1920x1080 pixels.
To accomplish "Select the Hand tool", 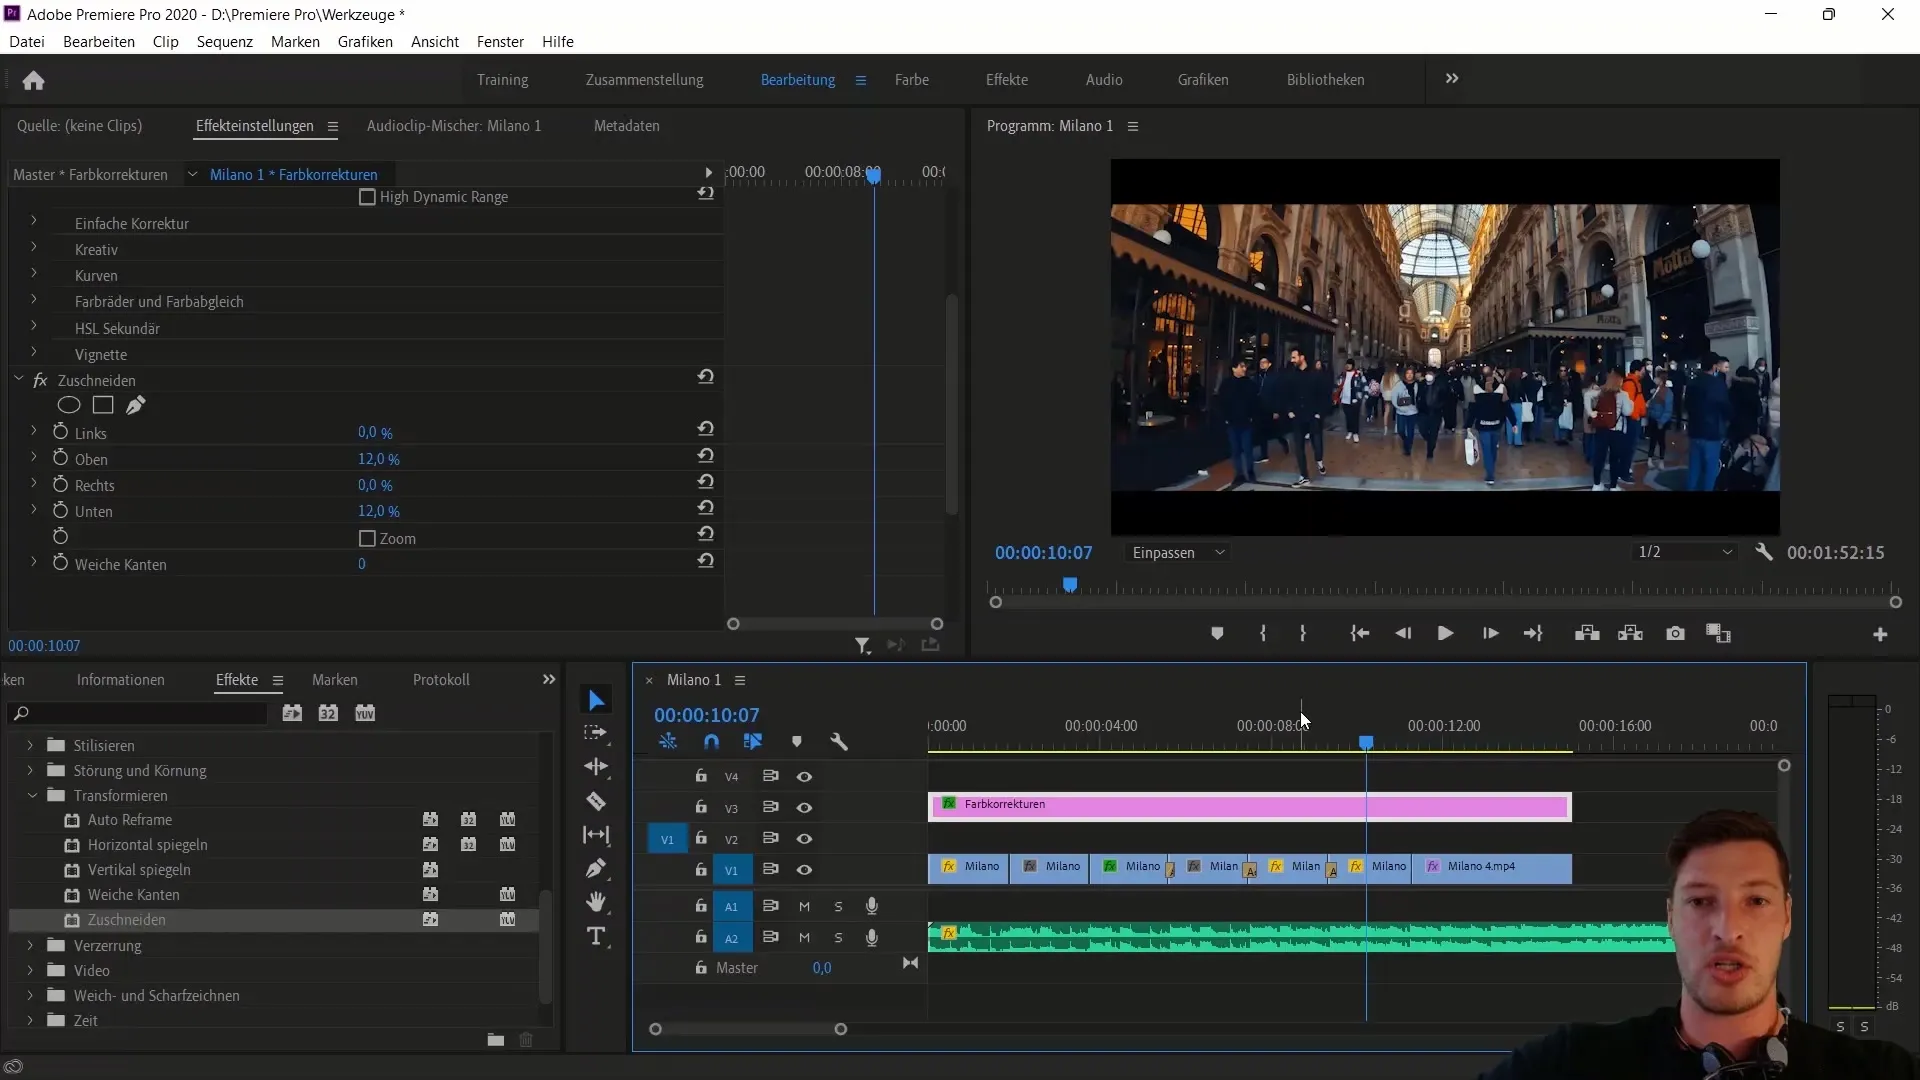I will [x=596, y=902].
